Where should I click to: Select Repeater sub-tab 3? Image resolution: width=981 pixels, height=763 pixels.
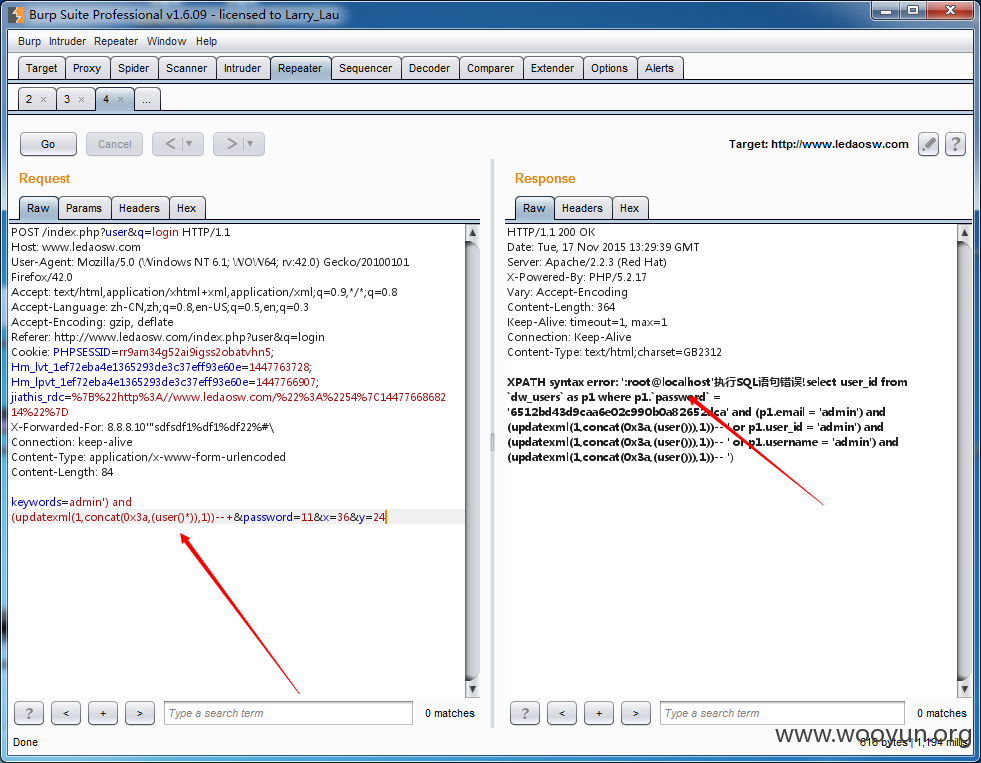coord(68,99)
